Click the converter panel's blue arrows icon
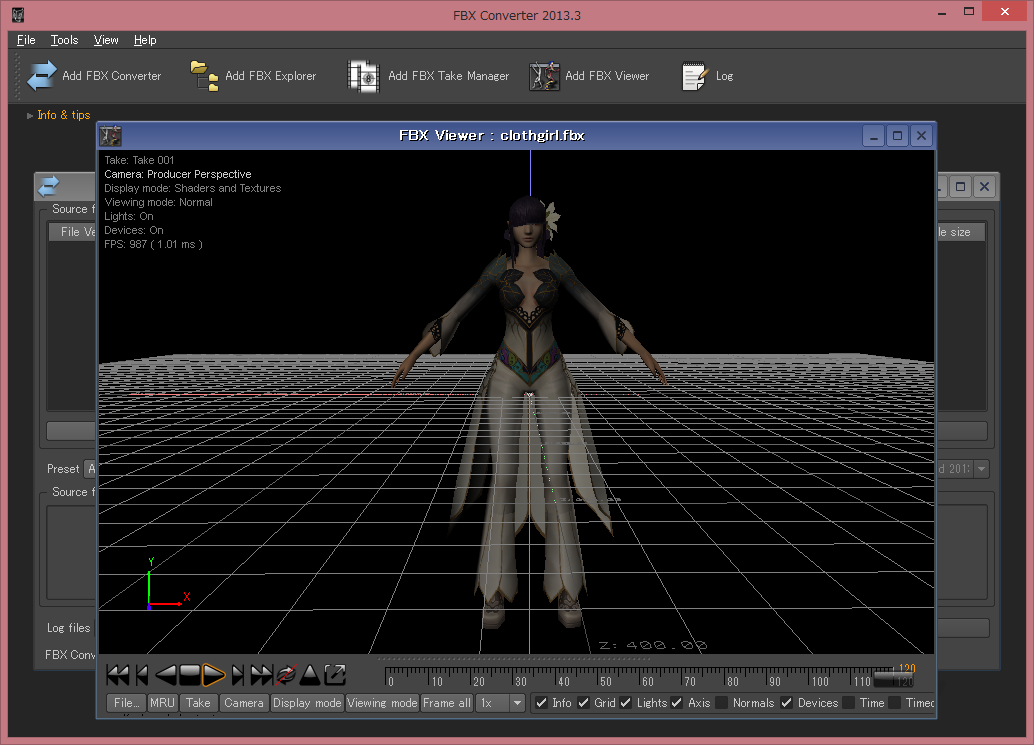Viewport: 1034px width, 745px height. 48,186
